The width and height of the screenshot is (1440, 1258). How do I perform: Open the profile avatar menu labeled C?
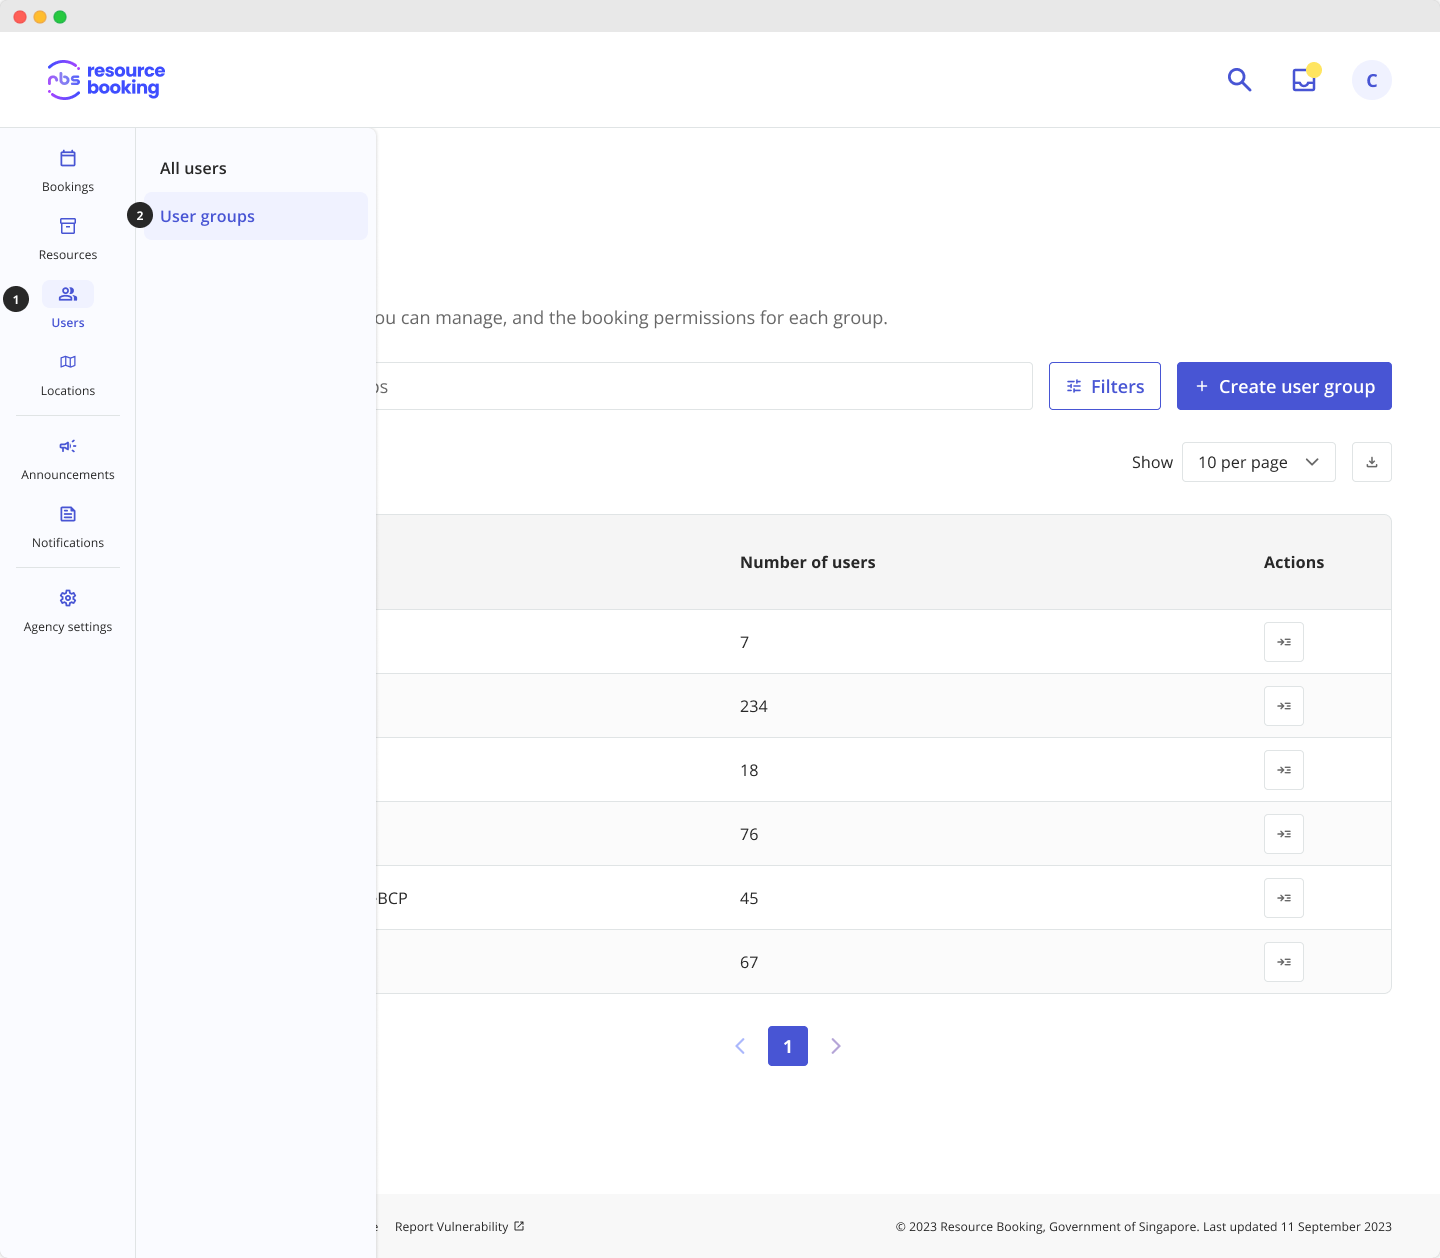click(x=1371, y=80)
